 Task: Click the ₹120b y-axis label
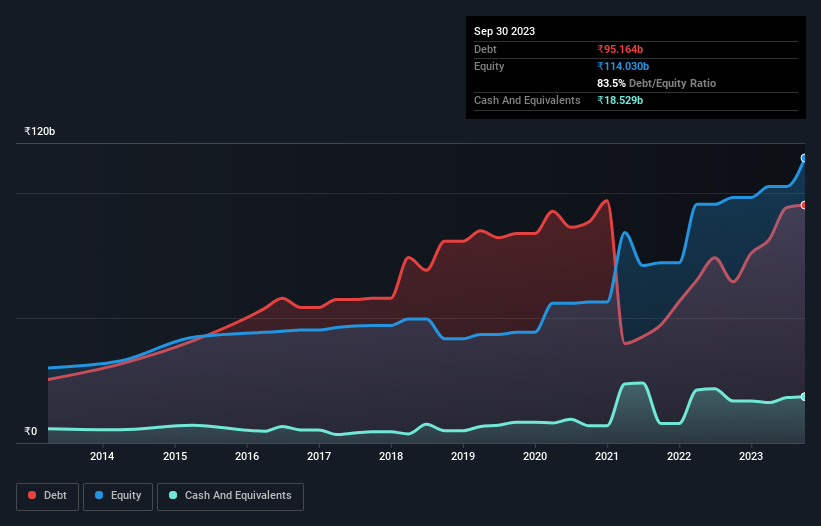point(40,131)
